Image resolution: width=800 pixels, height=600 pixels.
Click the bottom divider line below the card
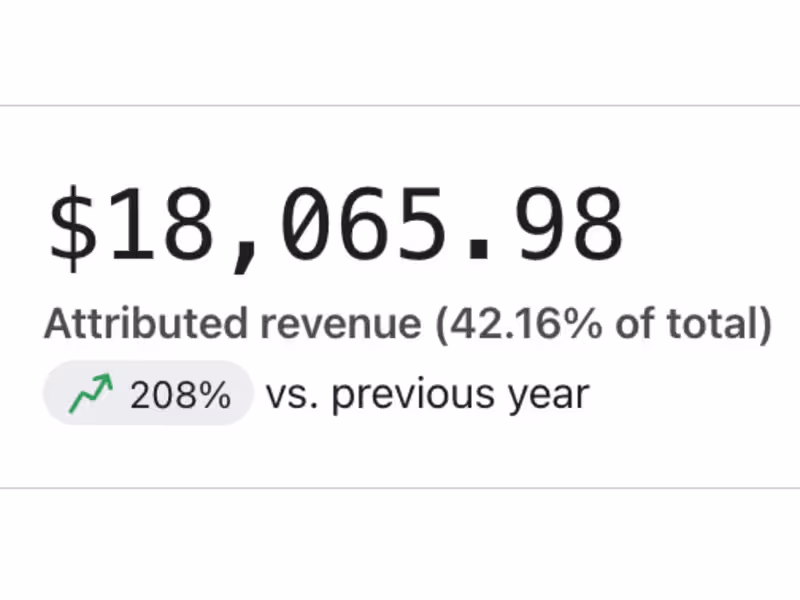[x=400, y=488]
